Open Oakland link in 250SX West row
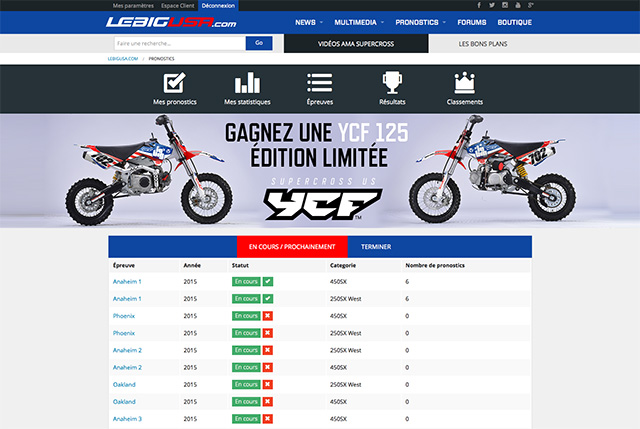Screen dimensions: 640x429 pos(124,385)
